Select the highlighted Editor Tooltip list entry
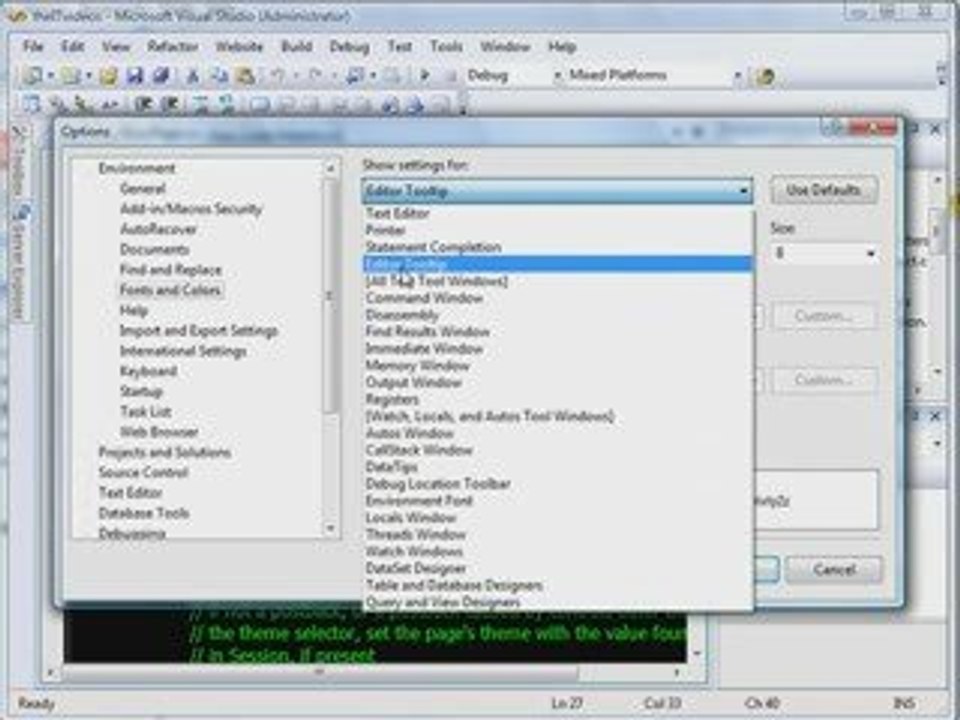This screenshot has width=960, height=720. click(557, 264)
